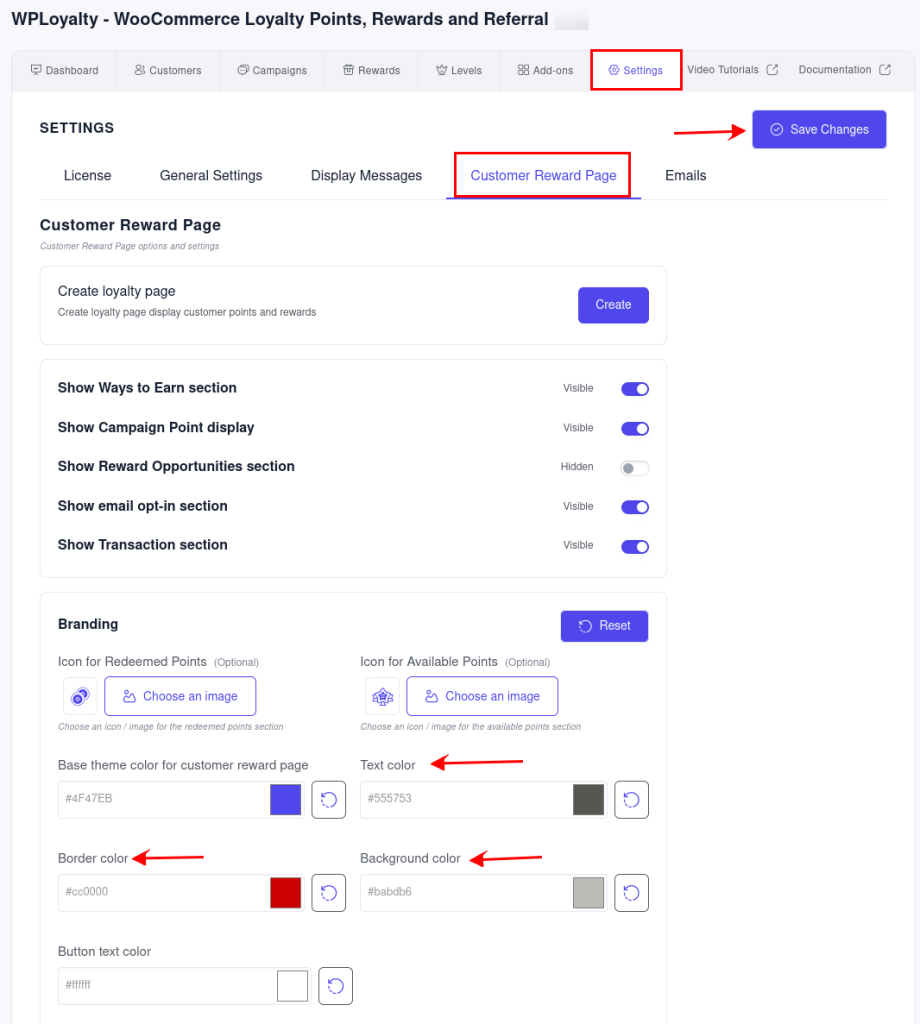
Task: Switch to Campaigns tab
Action: pos(272,71)
